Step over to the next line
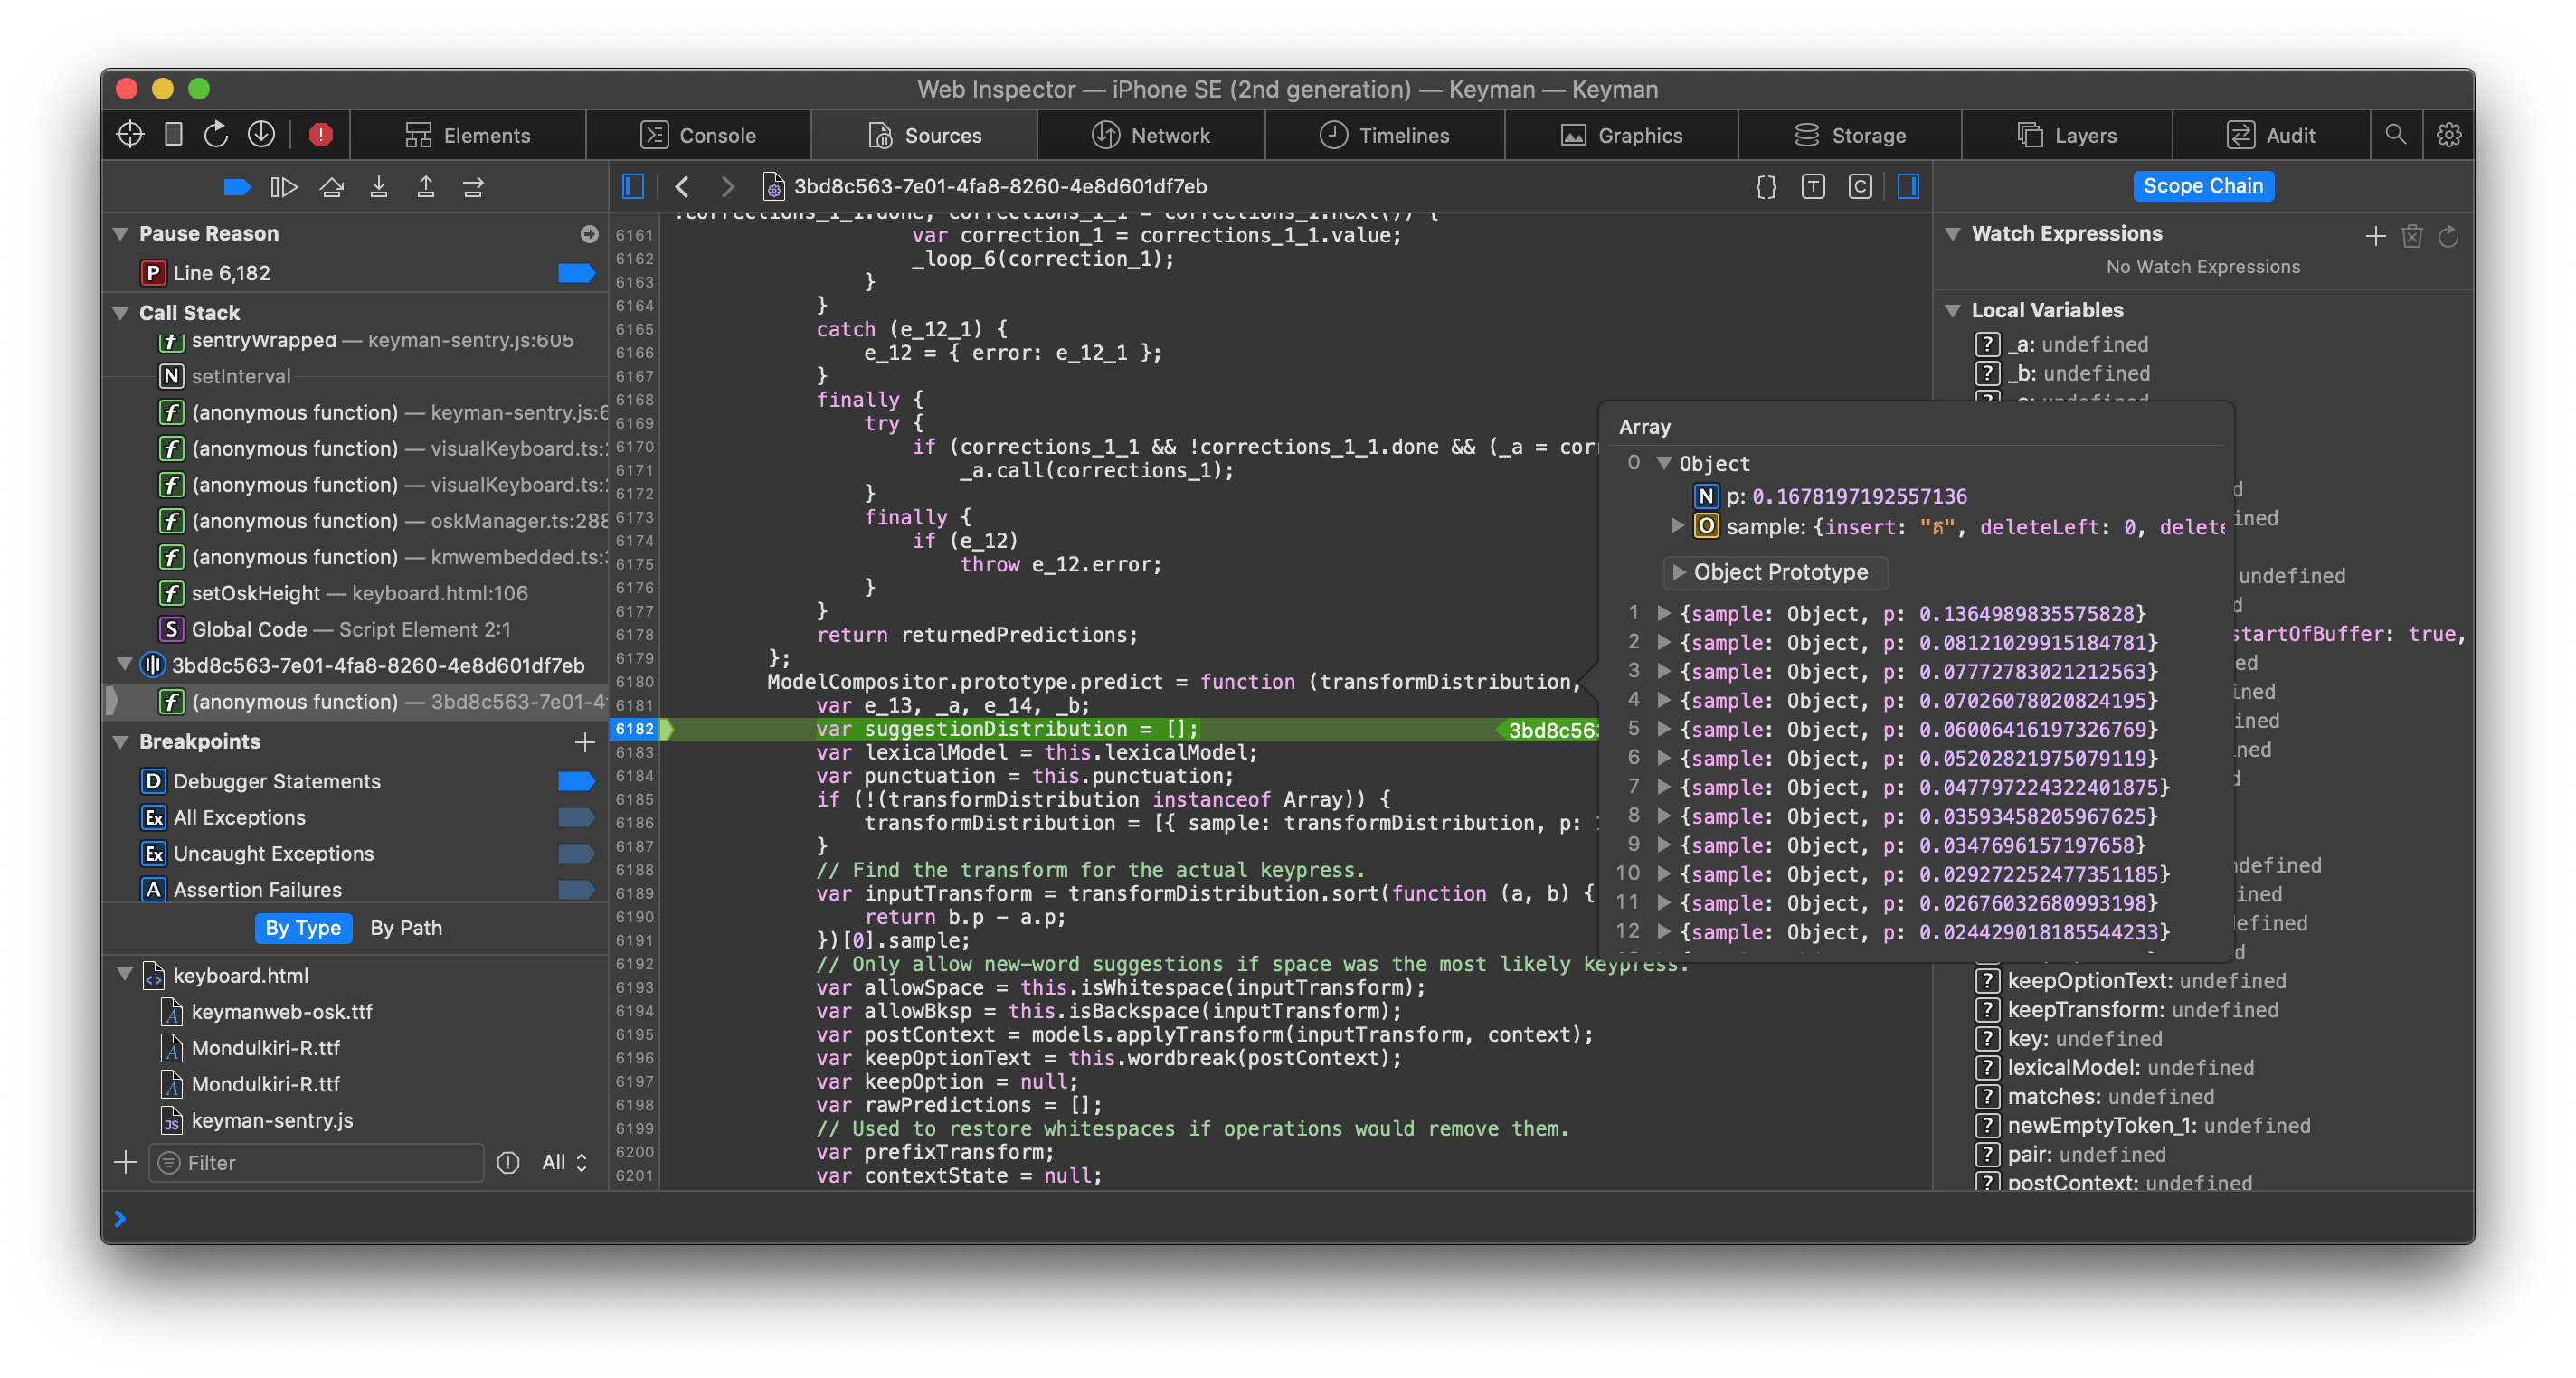Viewport: 2576px width, 1378px height. coord(333,187)
